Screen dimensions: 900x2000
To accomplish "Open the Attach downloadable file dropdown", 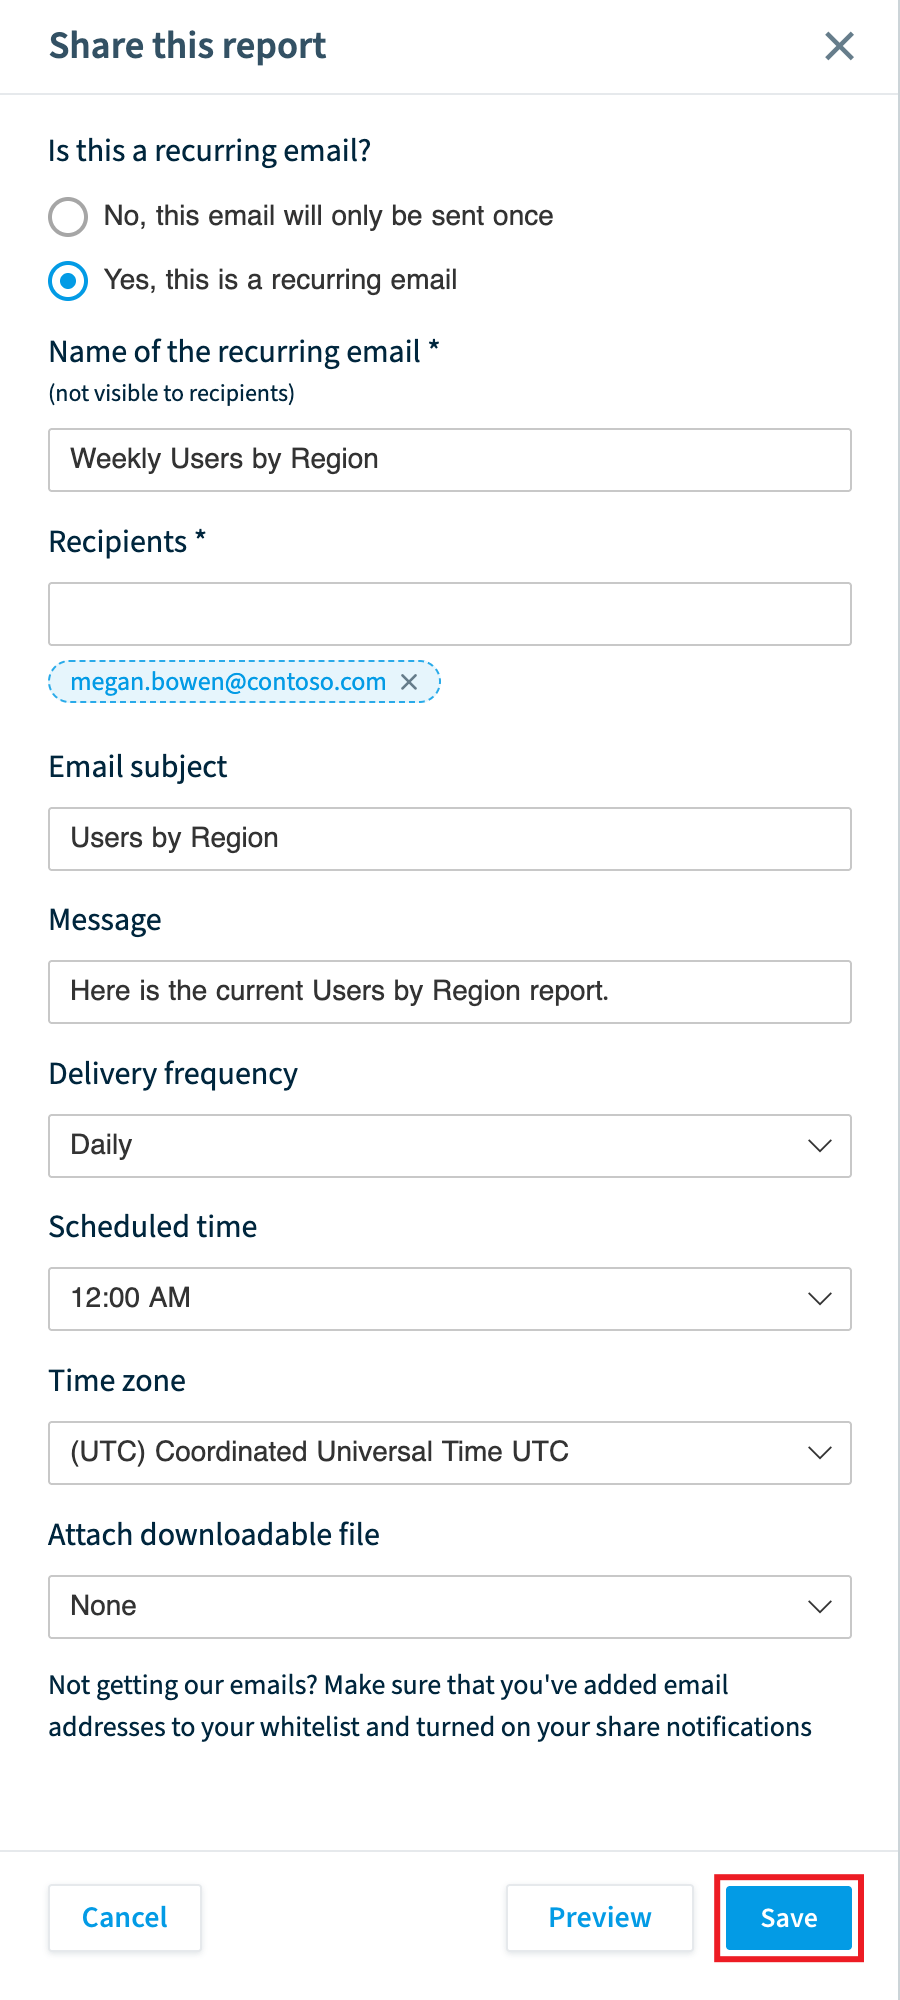I will tap(450, 1607).
